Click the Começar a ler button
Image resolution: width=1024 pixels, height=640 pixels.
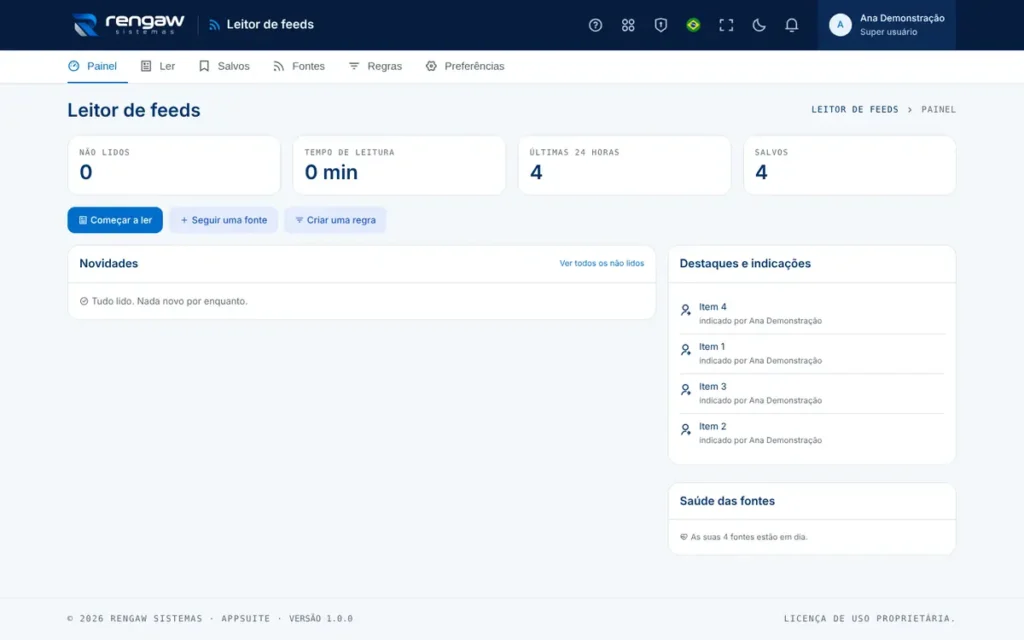[x=115, y=220]
